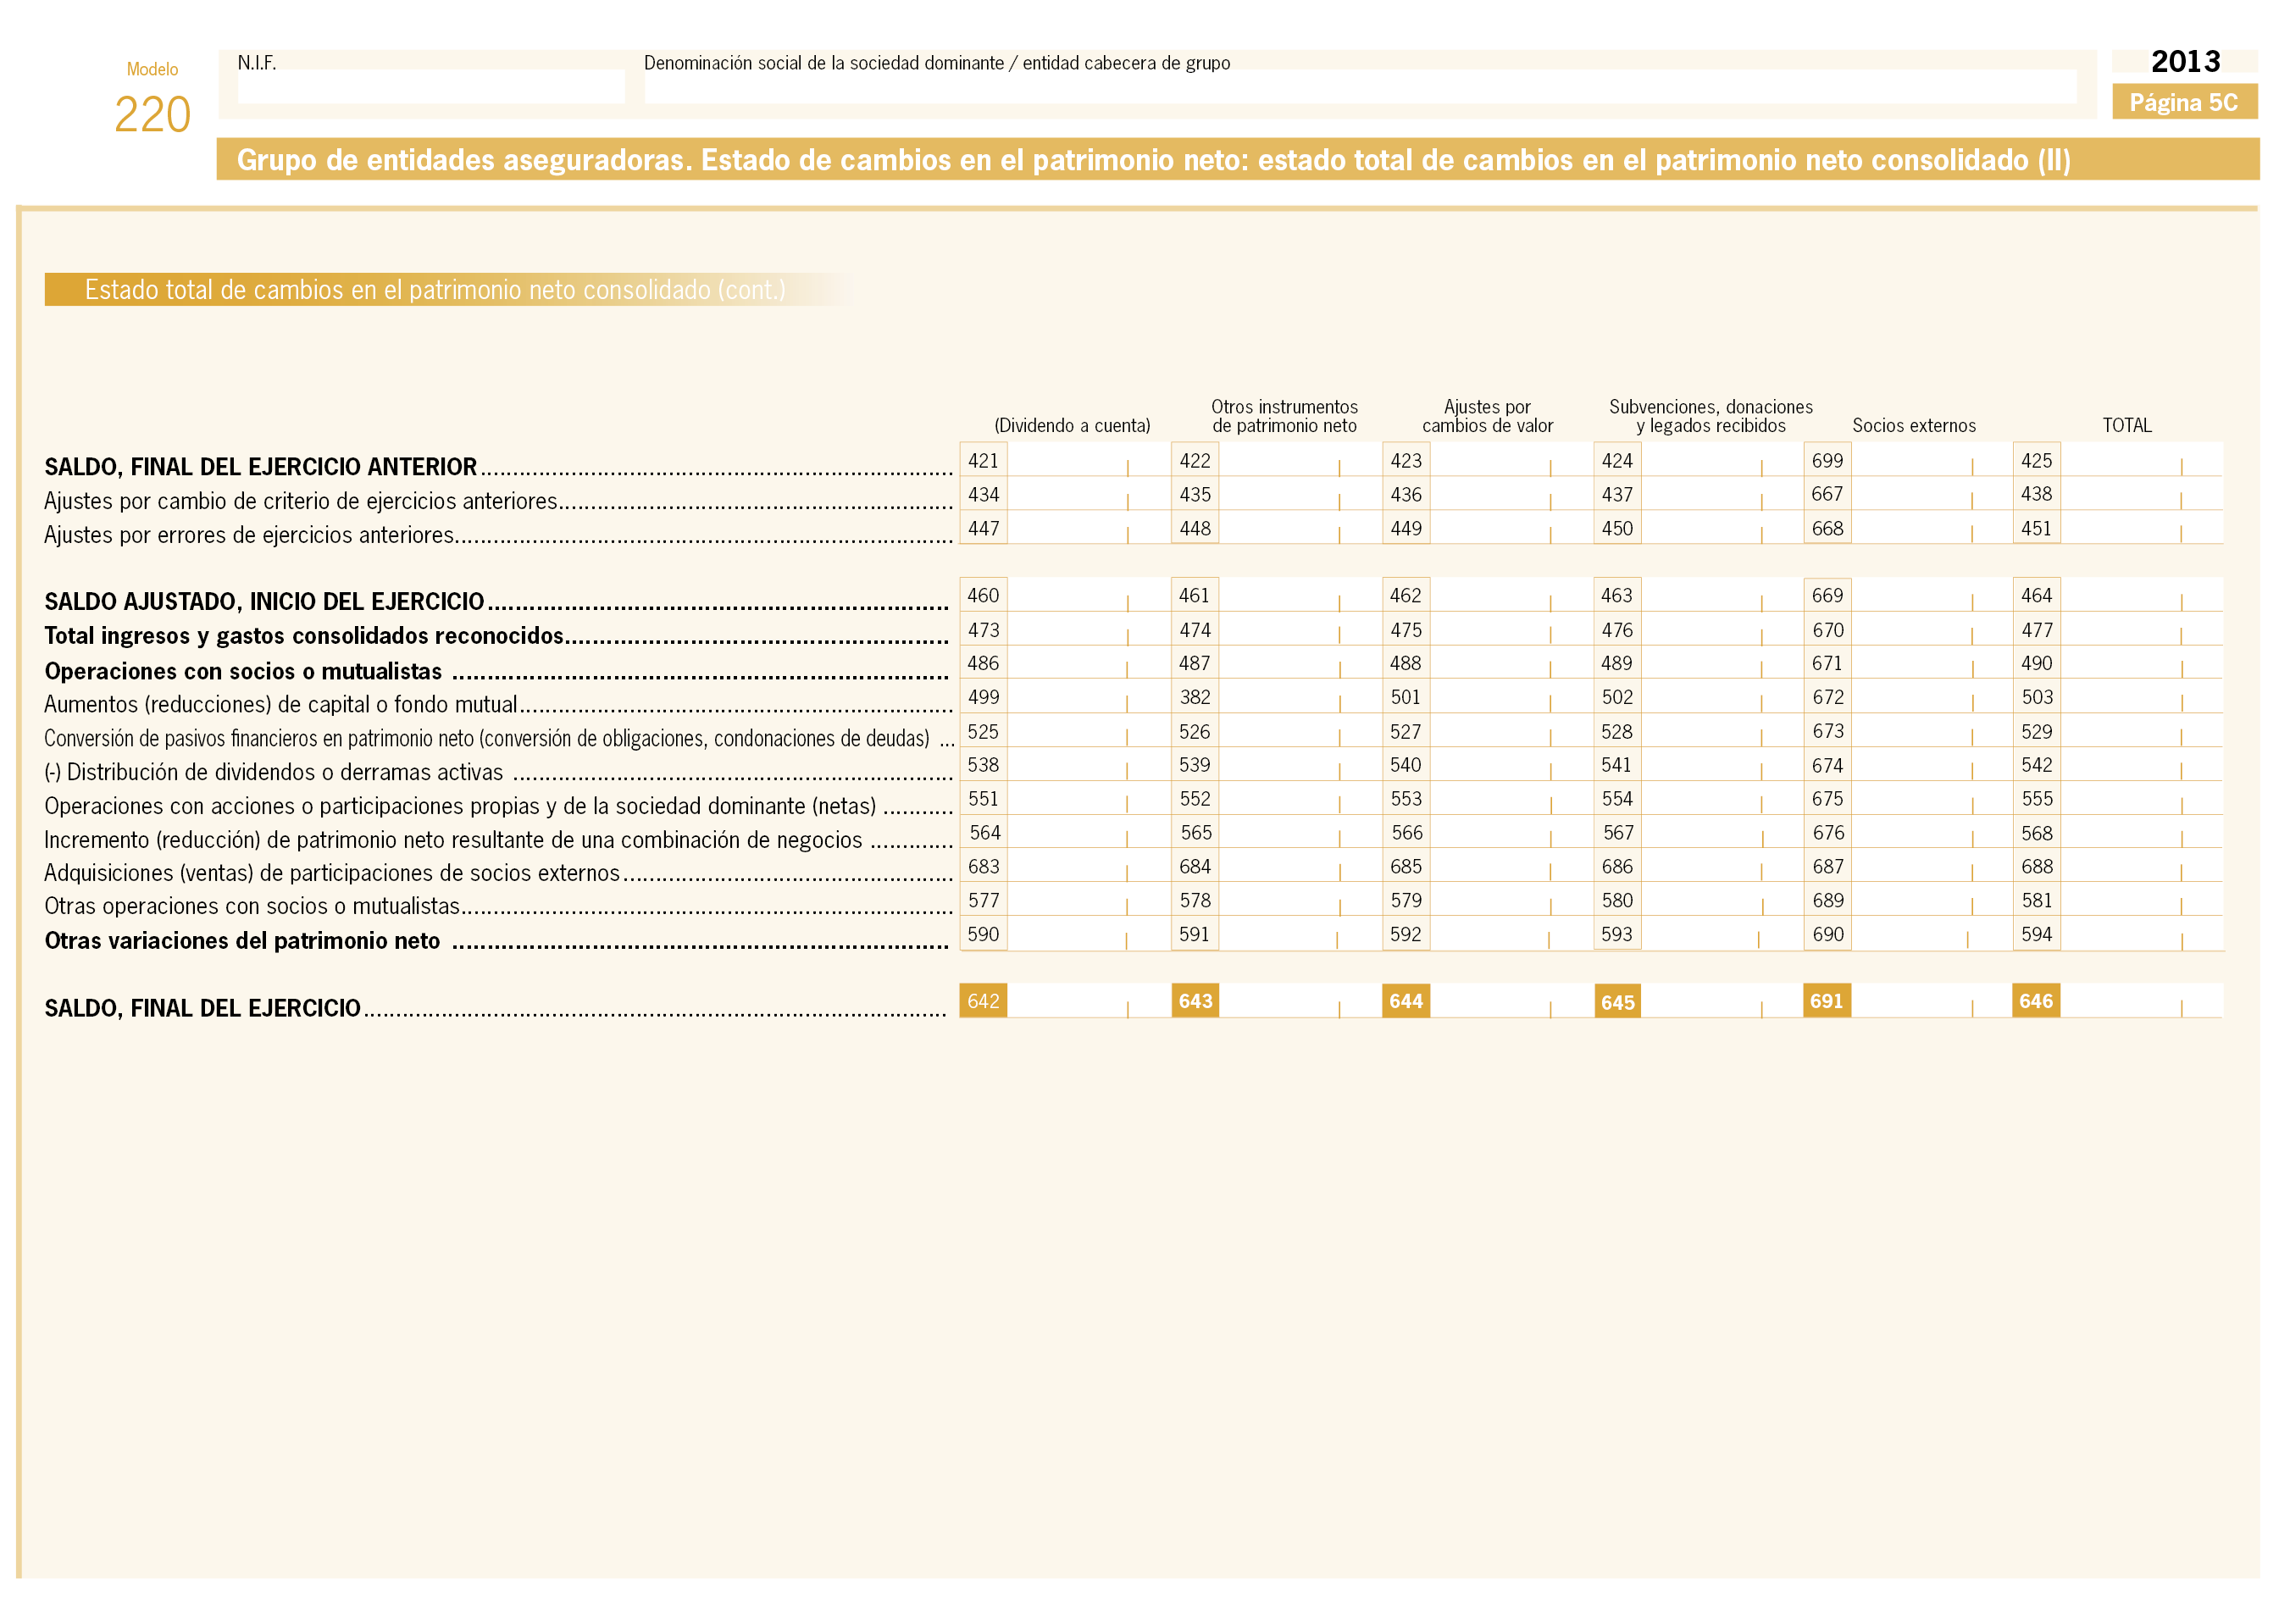Click 'Subvenciones, donaciones y legados recibidos' header

pyautogui.click(x=1710, y=416)
